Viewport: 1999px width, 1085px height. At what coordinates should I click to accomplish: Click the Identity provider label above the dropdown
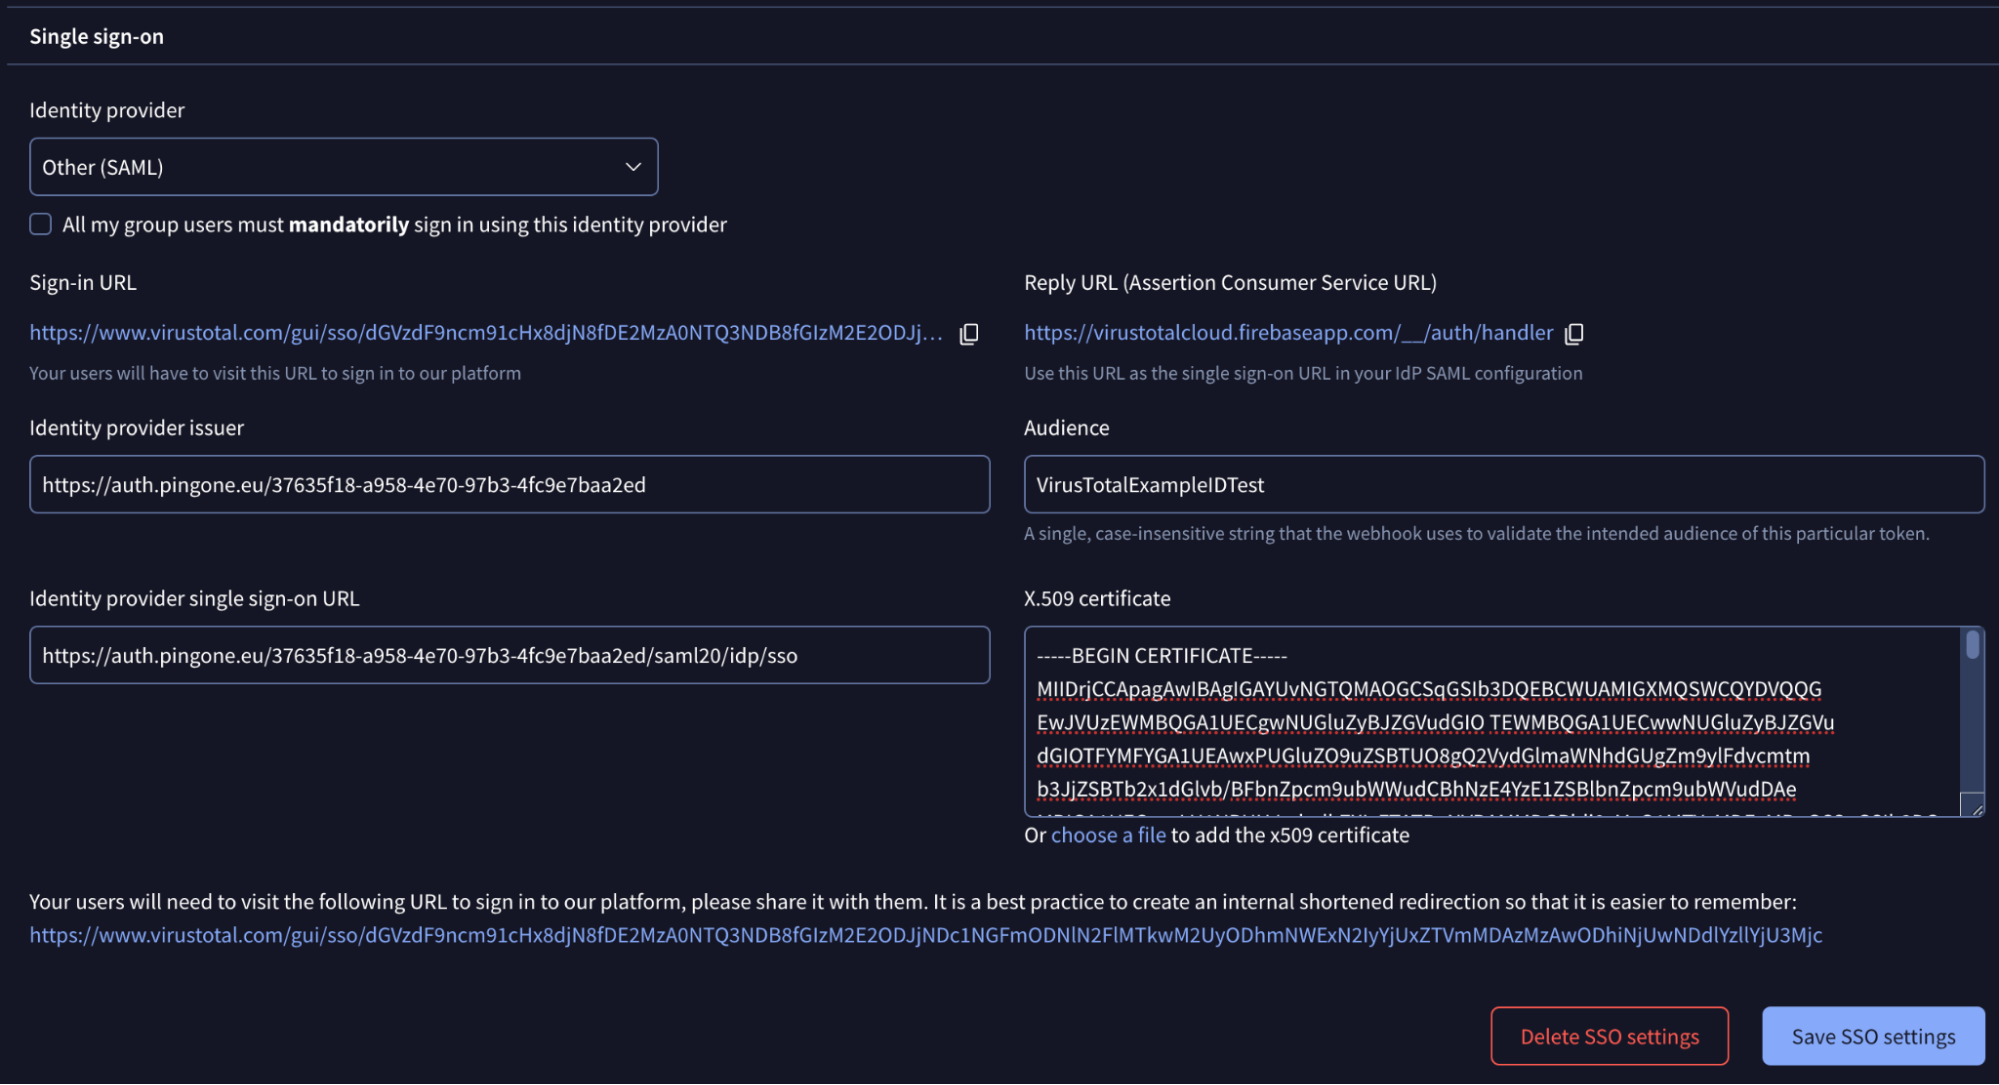(x=107, y=110)
